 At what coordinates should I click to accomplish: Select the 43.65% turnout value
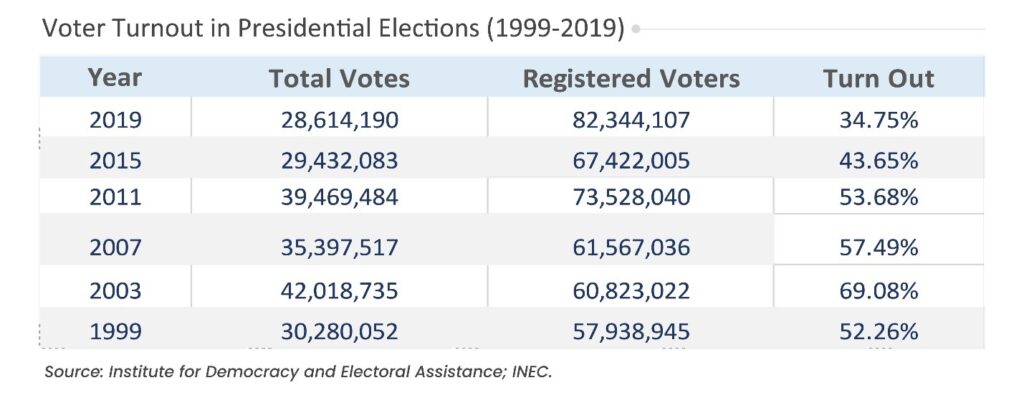click(x=878, y=160)
